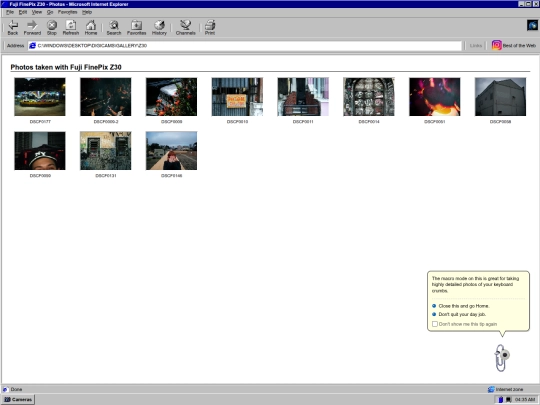This screenshot has width=540, height=405.
Task: Open the pink and orange glowing thumbnail
Action: click(434, 97)
